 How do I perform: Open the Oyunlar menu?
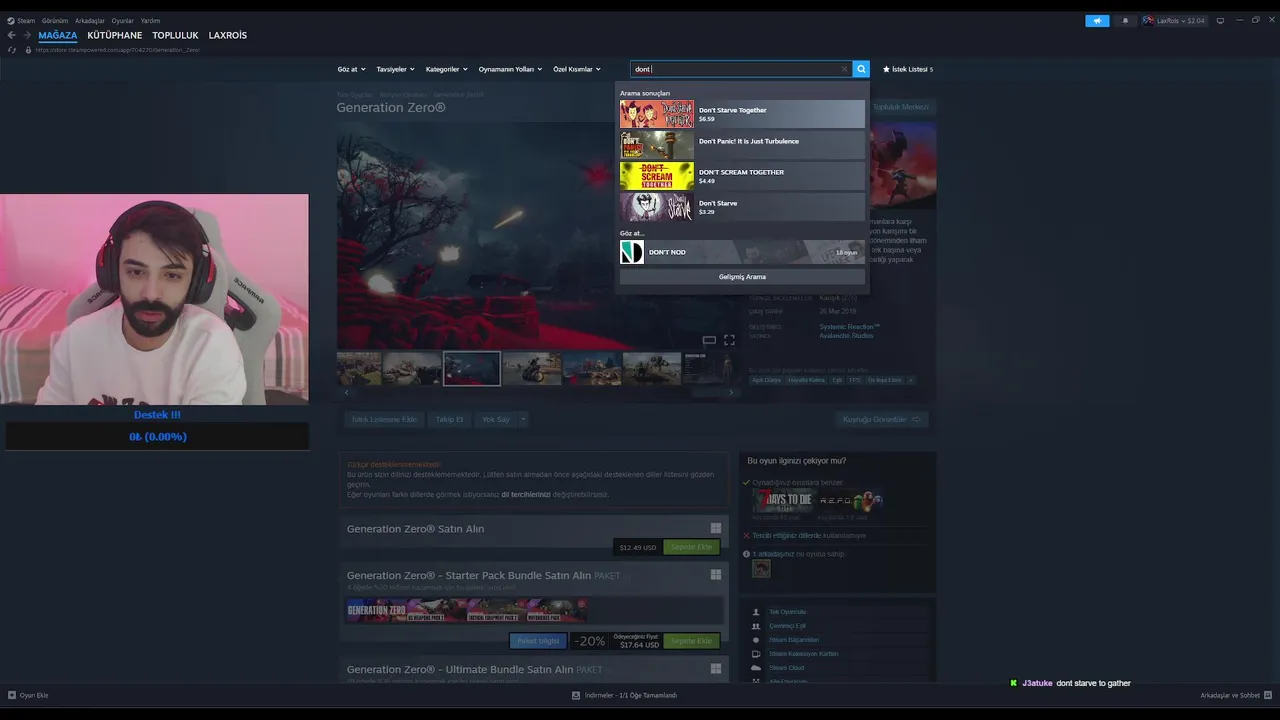pyautogui.click(x=122, y=20)
